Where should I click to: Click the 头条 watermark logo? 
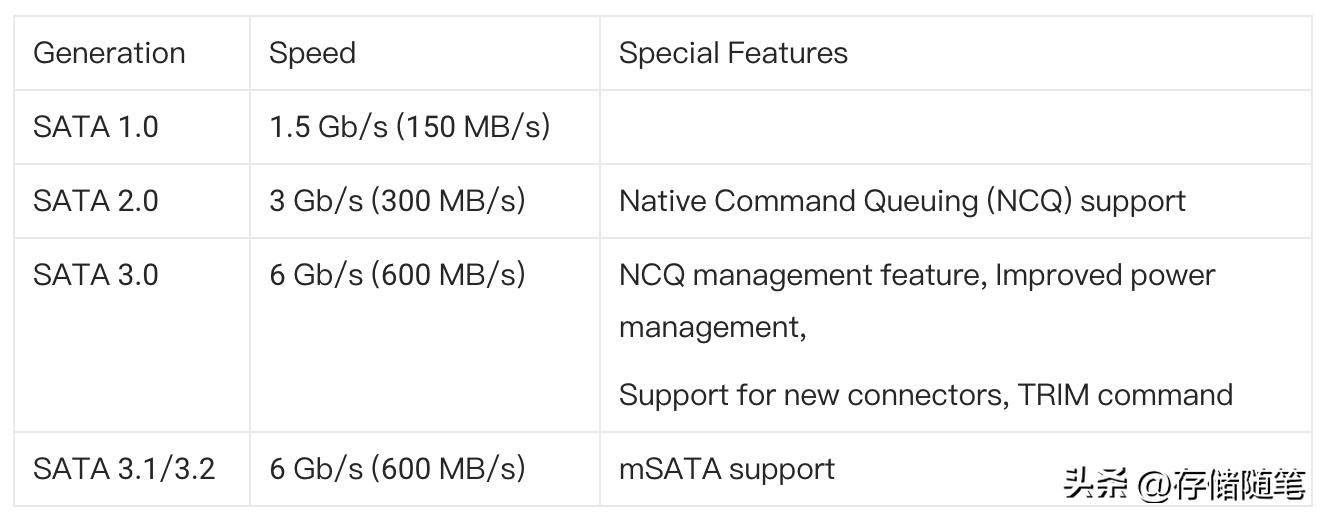[1095, 485]
